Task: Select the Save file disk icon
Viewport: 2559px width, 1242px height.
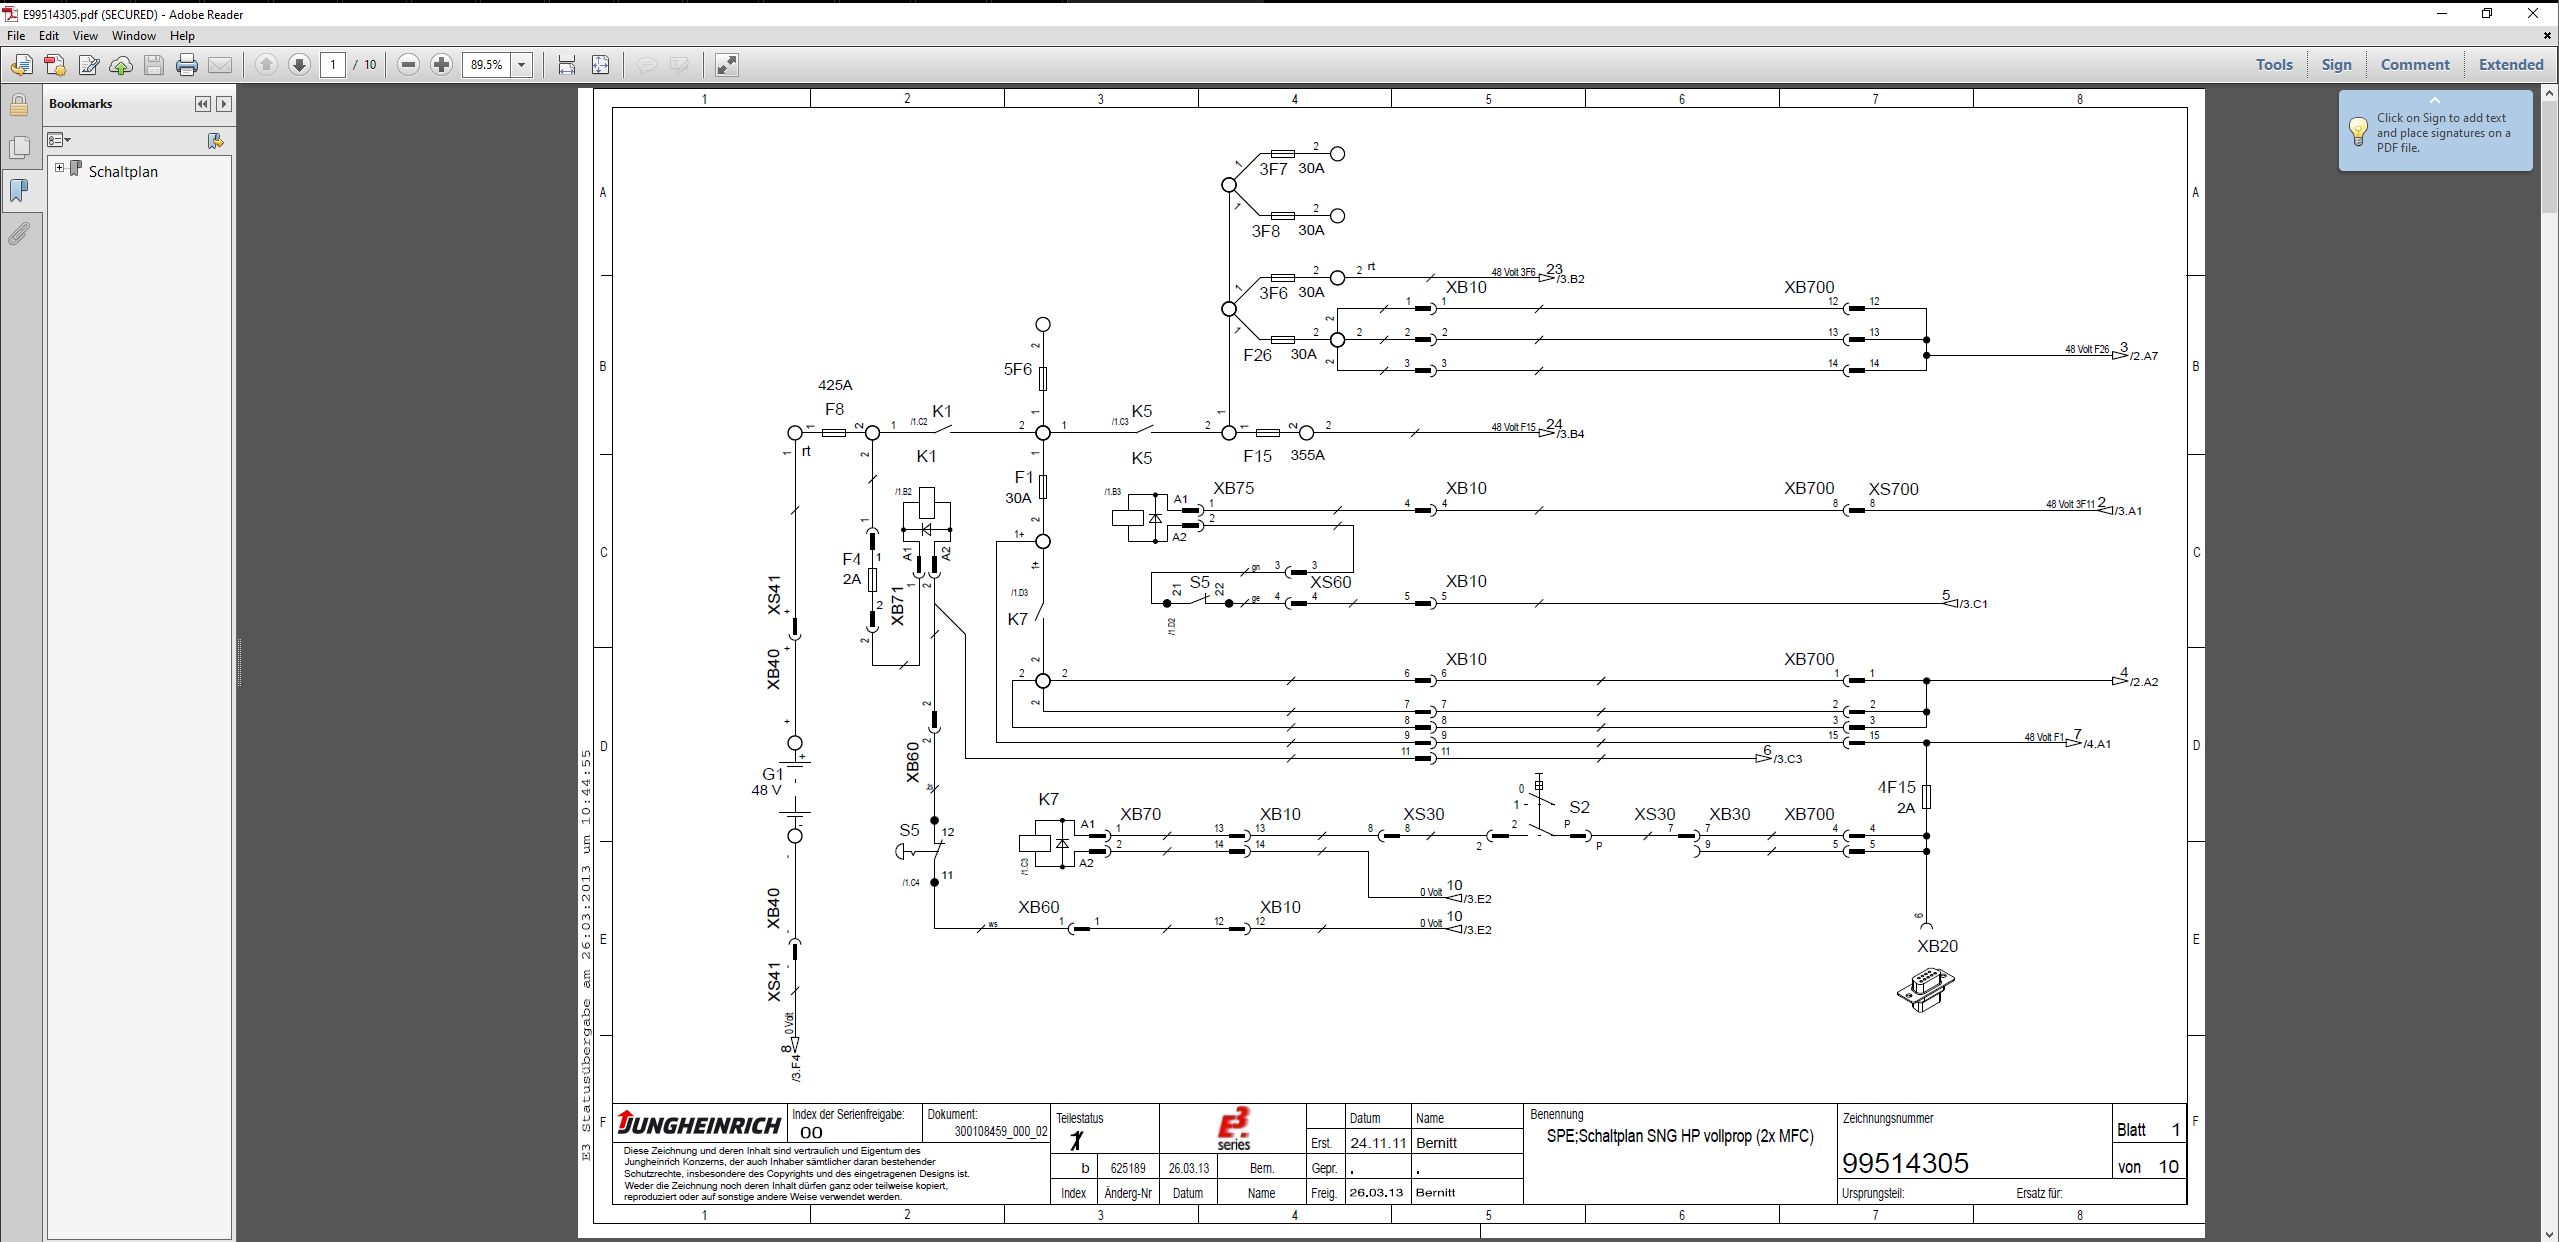Action: (152, 64)
